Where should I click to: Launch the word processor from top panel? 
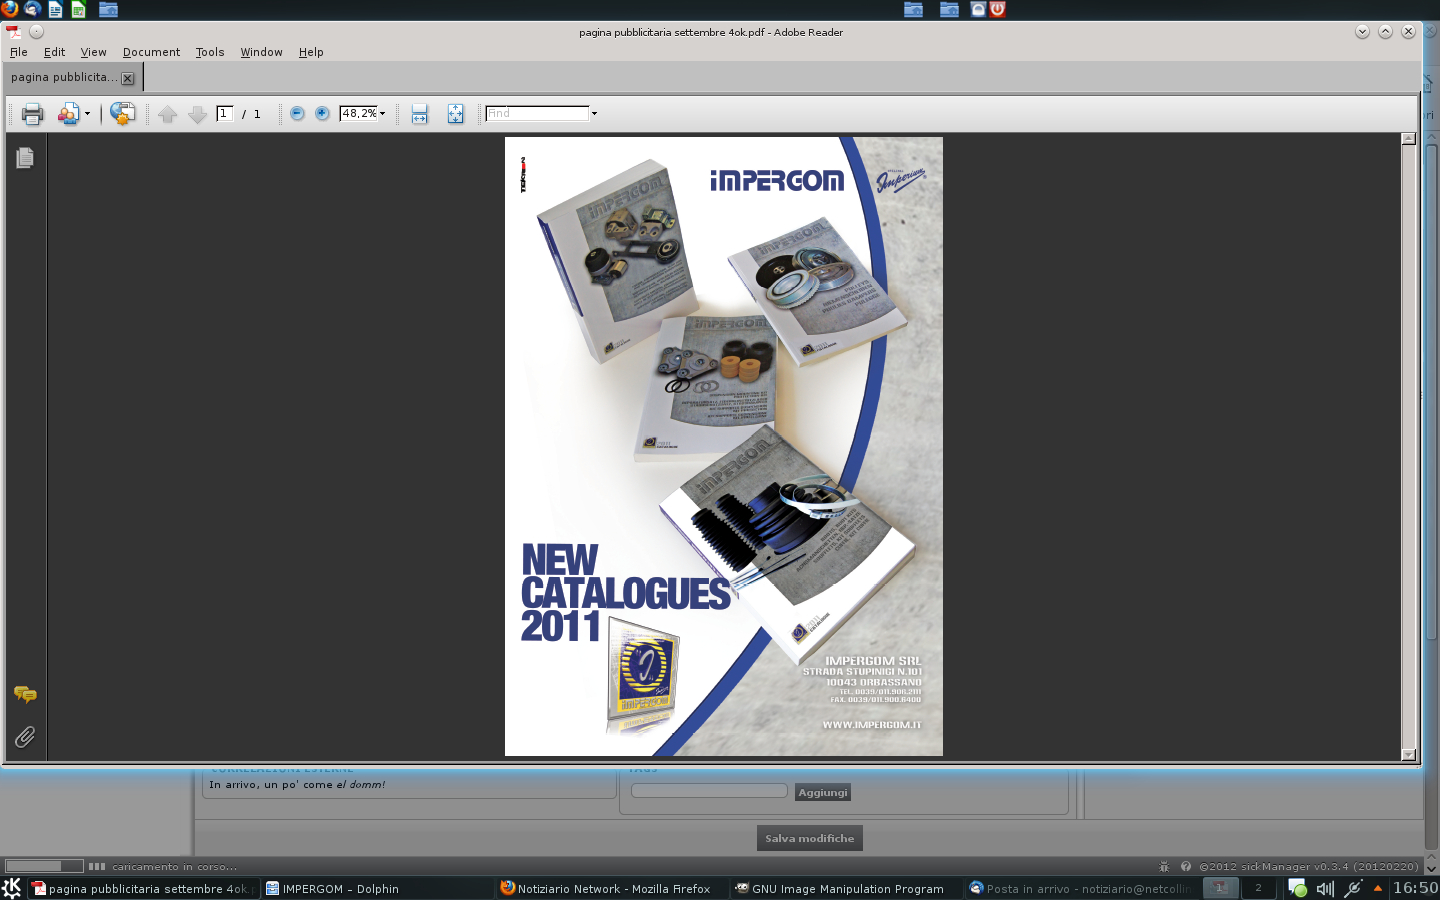pyautogui.click(x=55, y=9)
